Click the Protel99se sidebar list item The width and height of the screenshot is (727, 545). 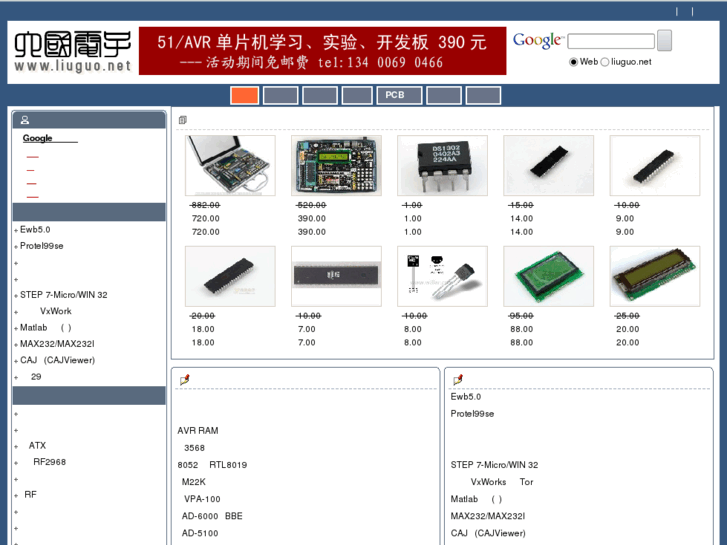[x=42, y=246]
